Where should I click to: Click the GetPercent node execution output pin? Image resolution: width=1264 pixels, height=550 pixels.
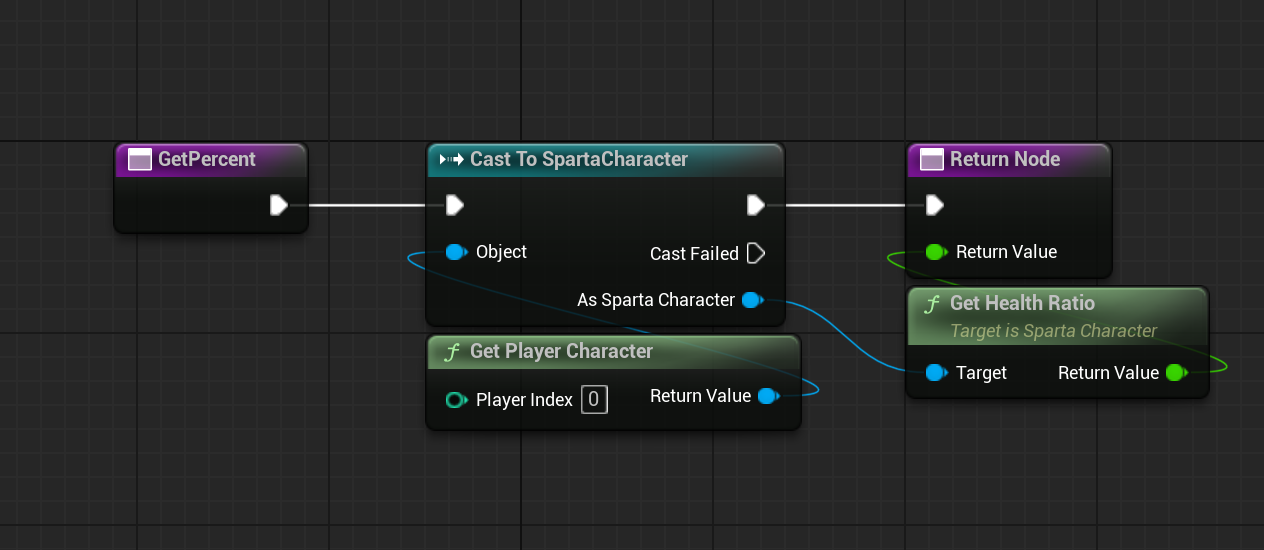[x=279, y=205]
